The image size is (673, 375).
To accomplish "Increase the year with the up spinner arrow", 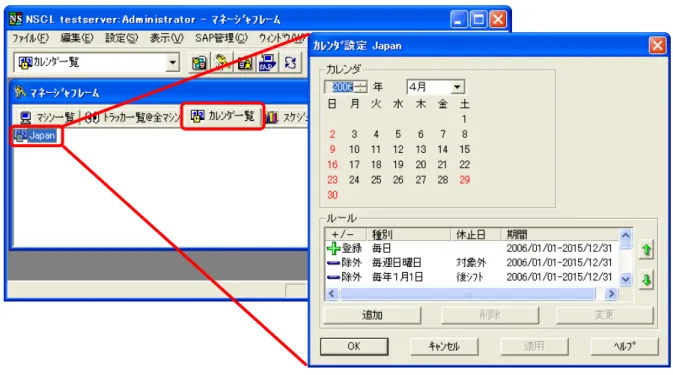I will (361, 84).
